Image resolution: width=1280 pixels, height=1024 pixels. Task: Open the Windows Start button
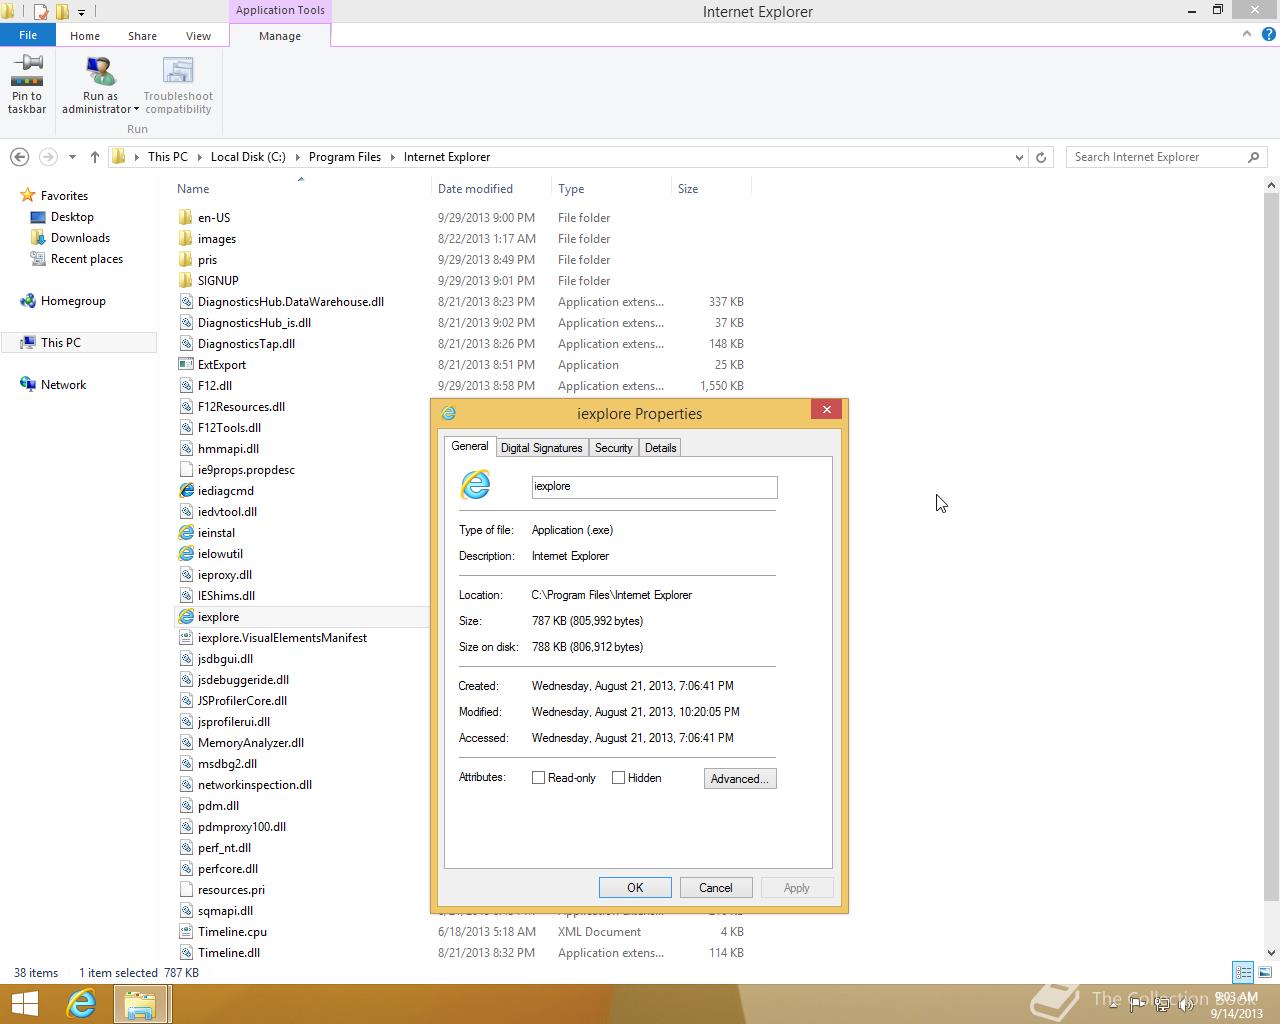(x=24, y=1004)
